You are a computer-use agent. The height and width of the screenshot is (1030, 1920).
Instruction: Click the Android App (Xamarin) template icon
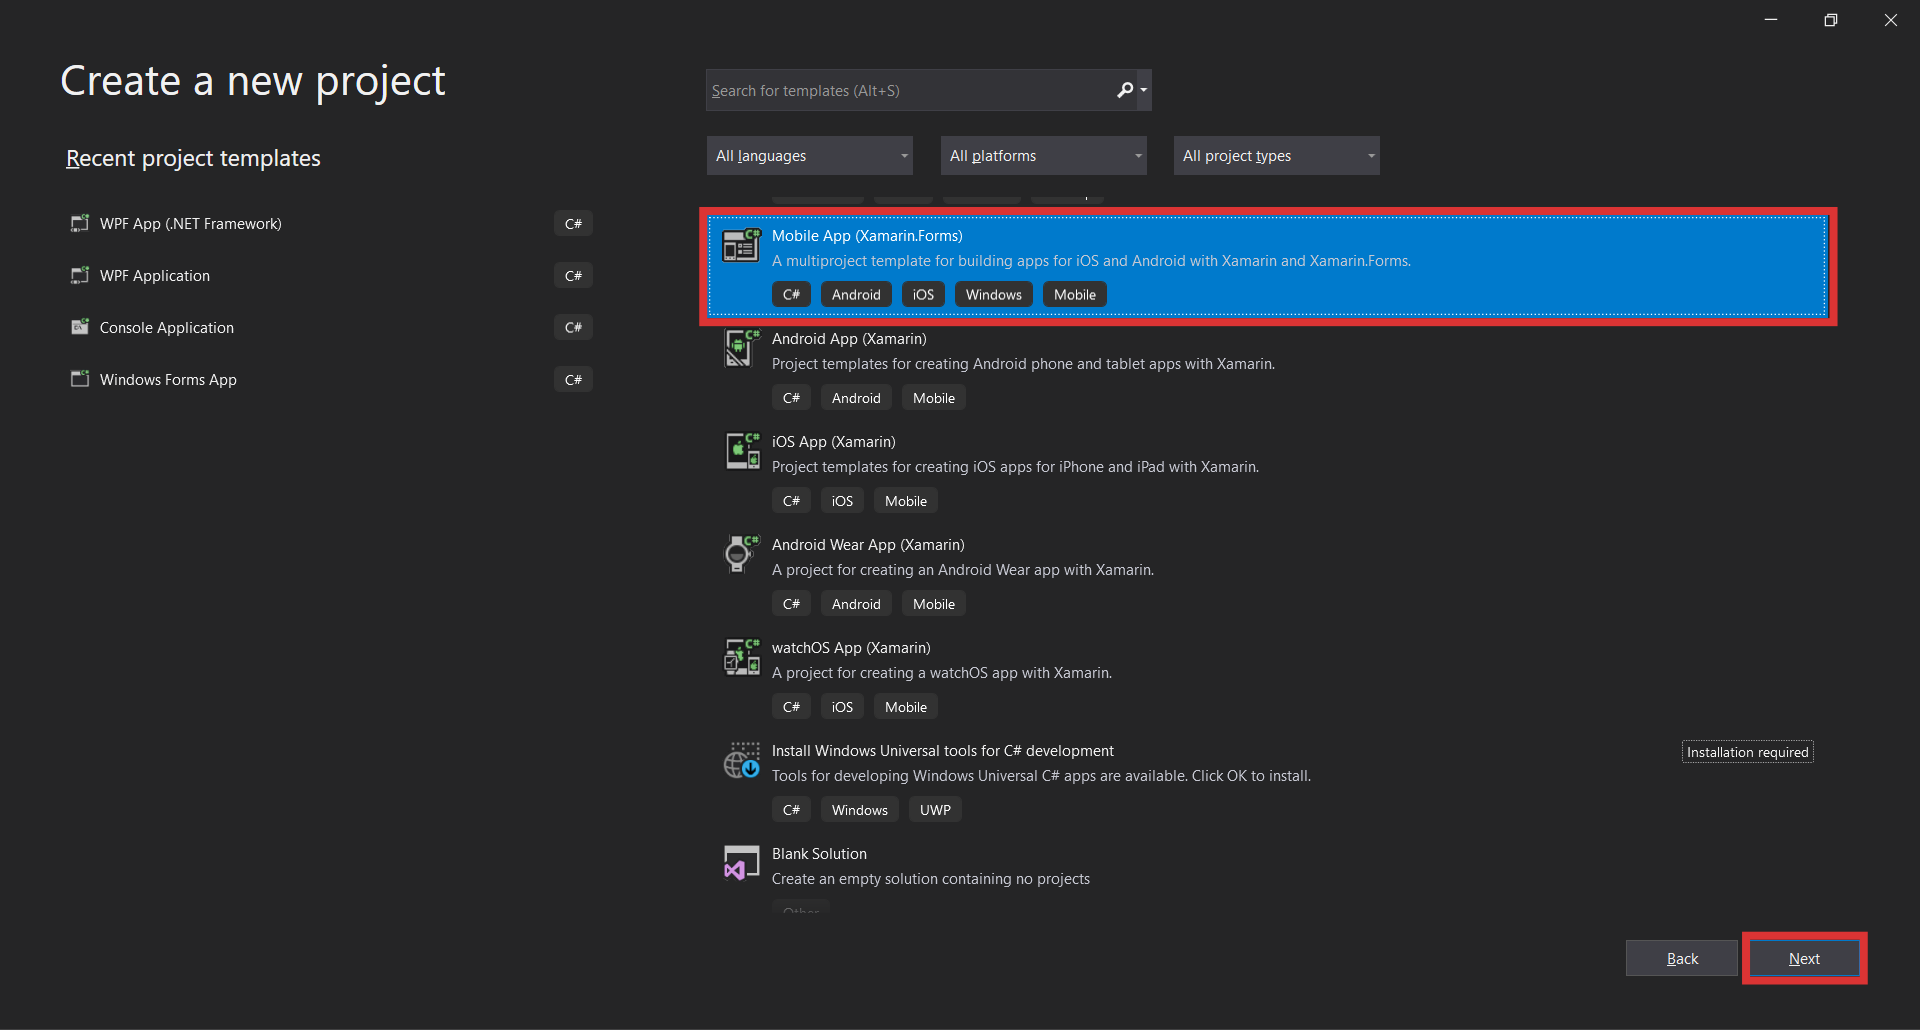point(741,348)
